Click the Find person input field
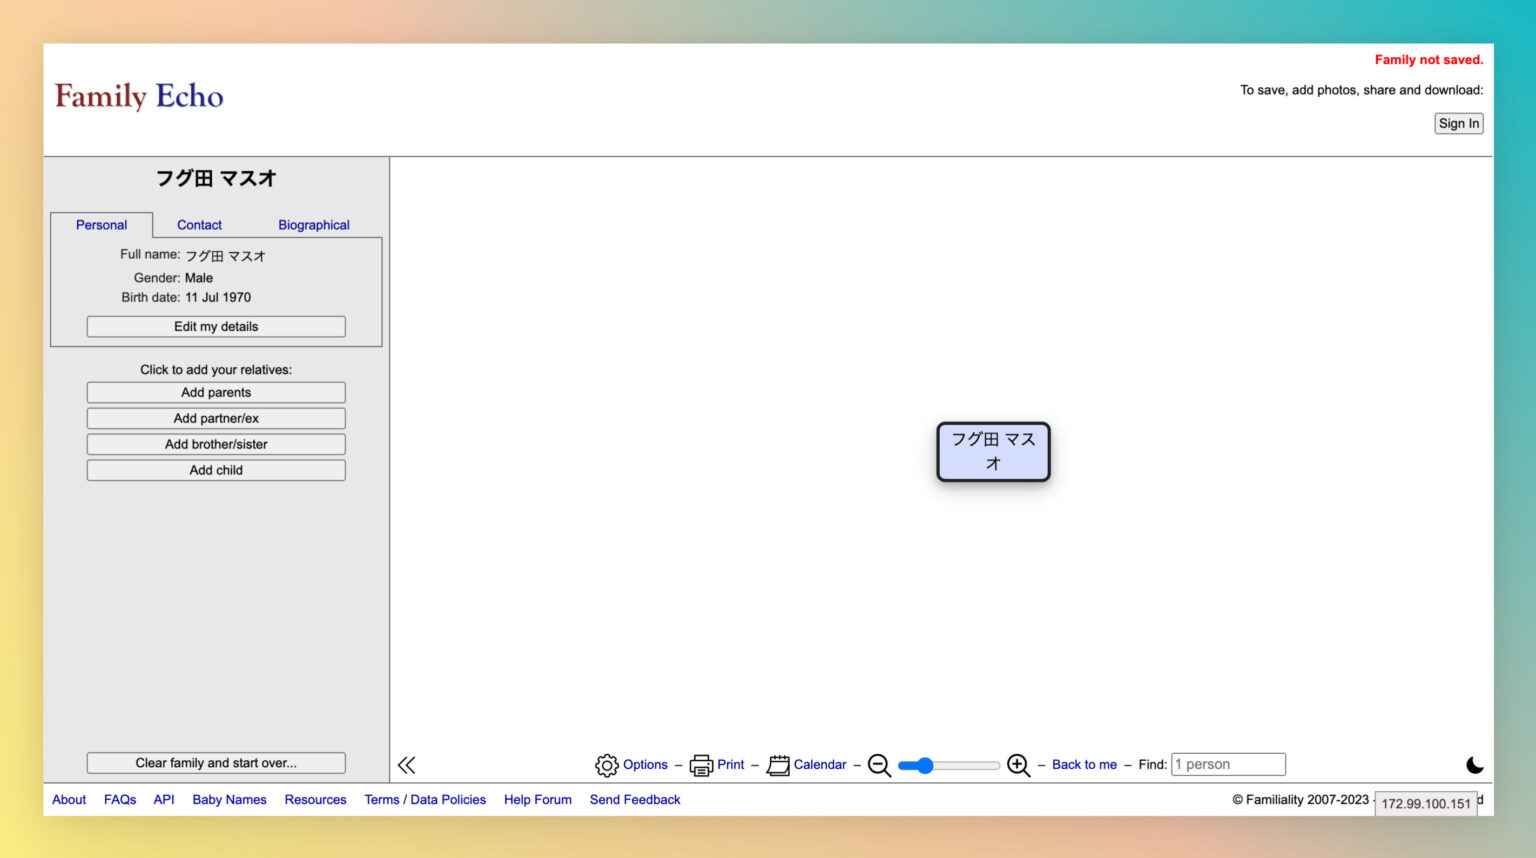 tap(1228, 763)
